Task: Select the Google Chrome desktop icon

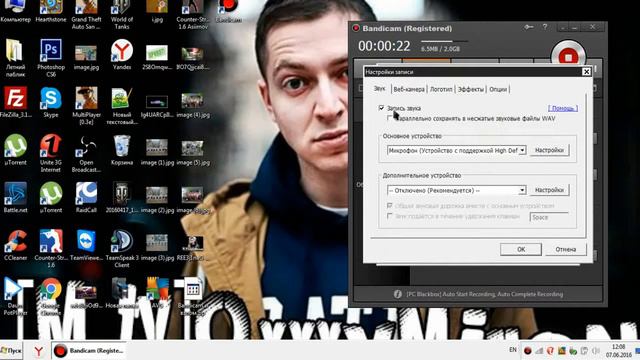Action: pyautogui.click(x=51, y=296)
